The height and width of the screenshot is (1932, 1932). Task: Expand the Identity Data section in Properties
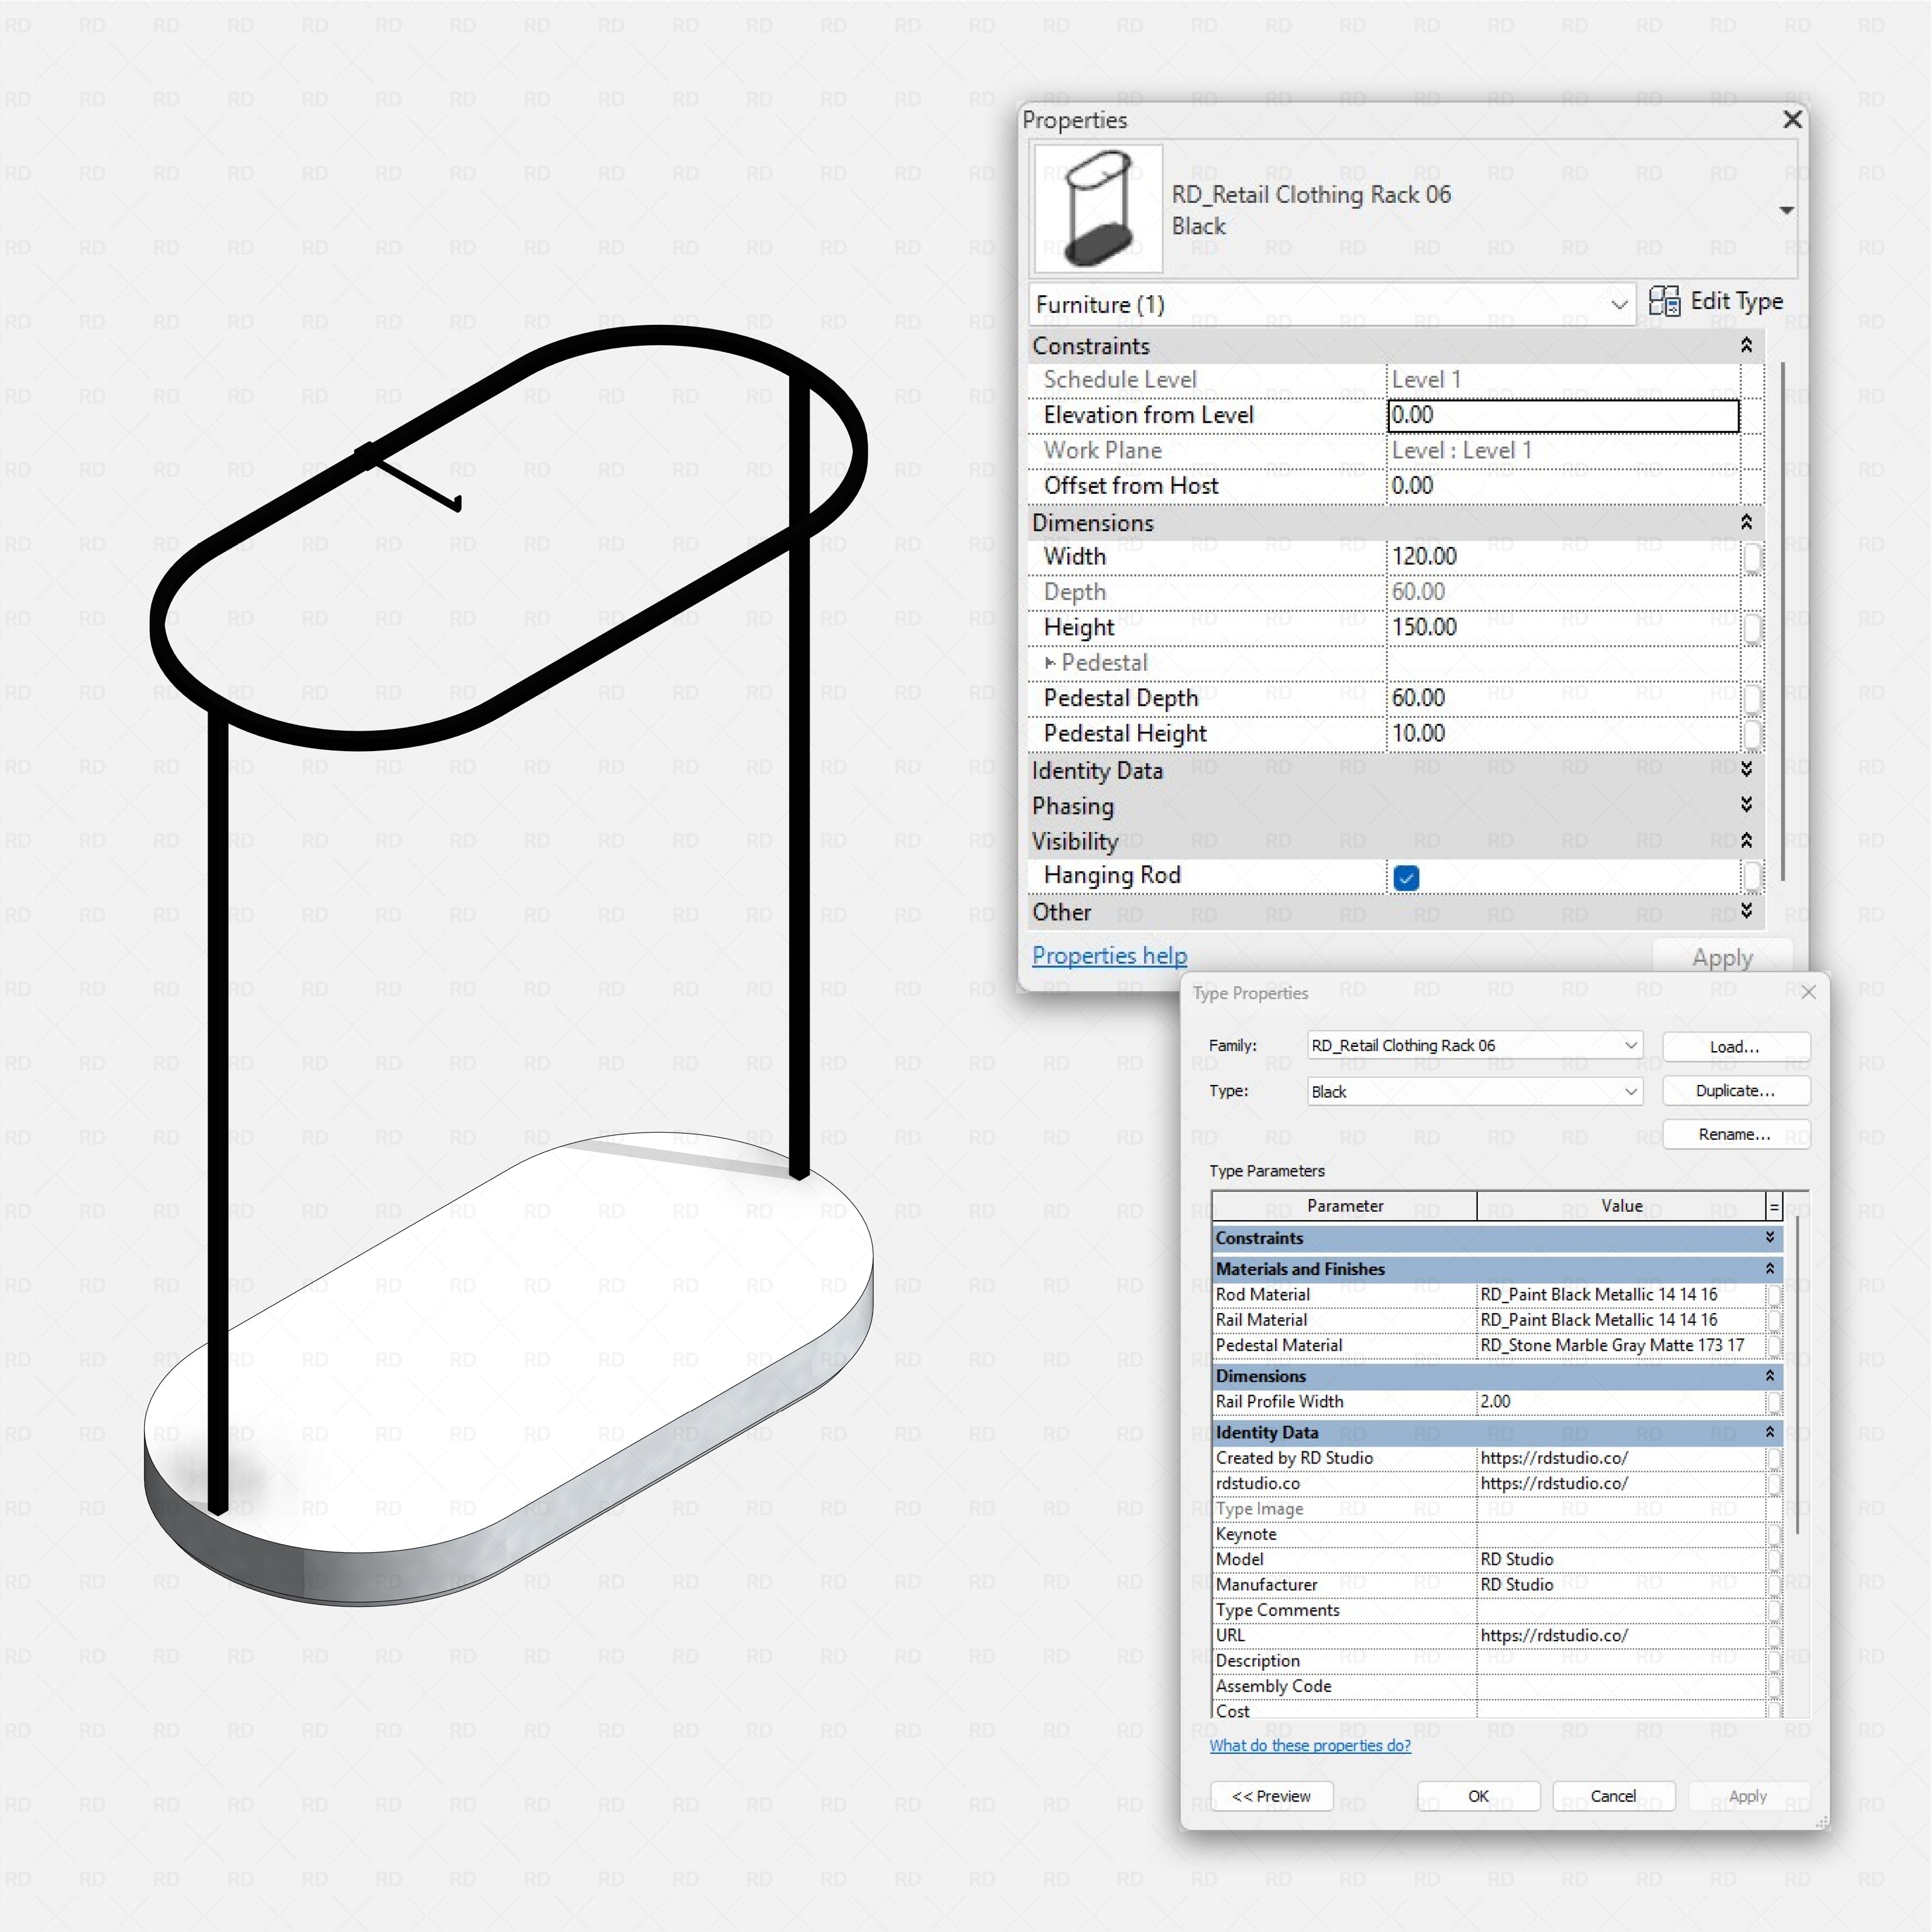coord(1746,769)
